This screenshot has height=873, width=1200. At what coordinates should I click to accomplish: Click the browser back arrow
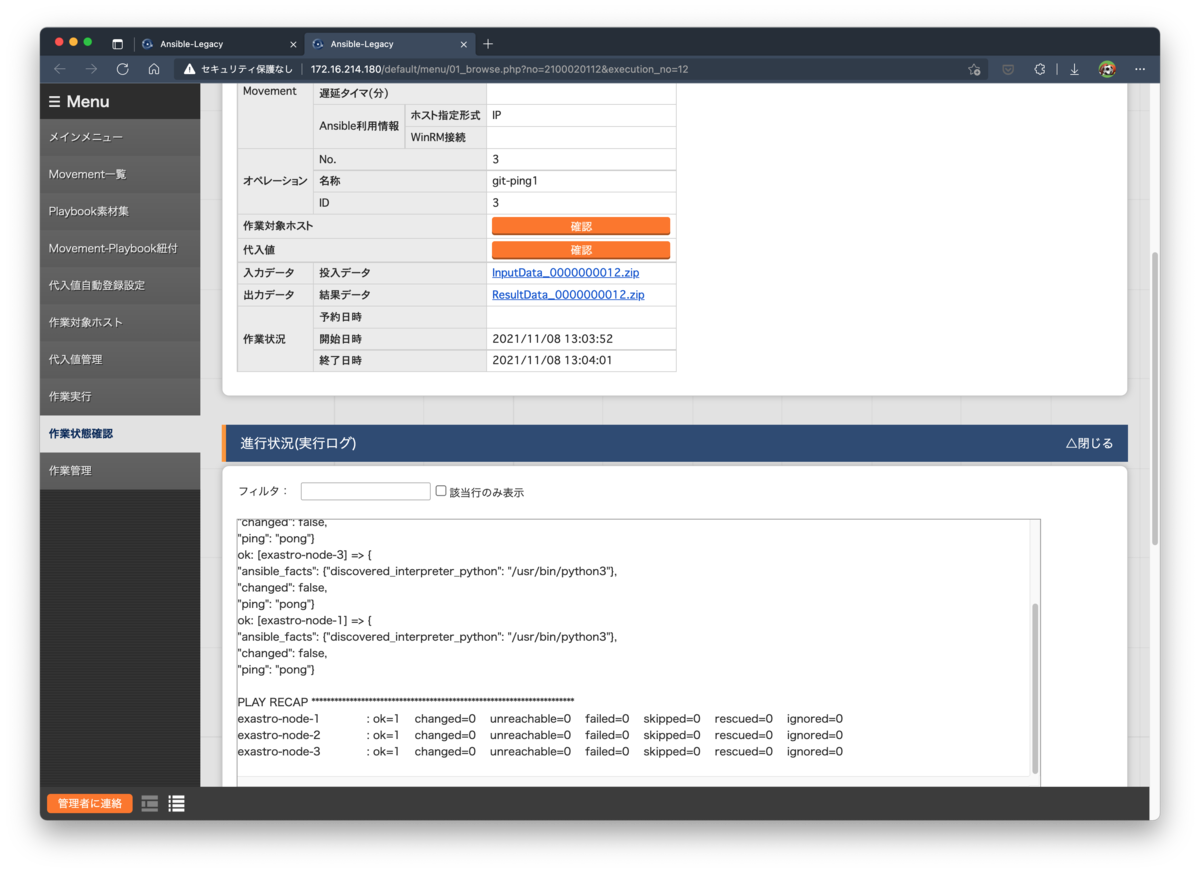pyautogui.click(x=60, y=69)
